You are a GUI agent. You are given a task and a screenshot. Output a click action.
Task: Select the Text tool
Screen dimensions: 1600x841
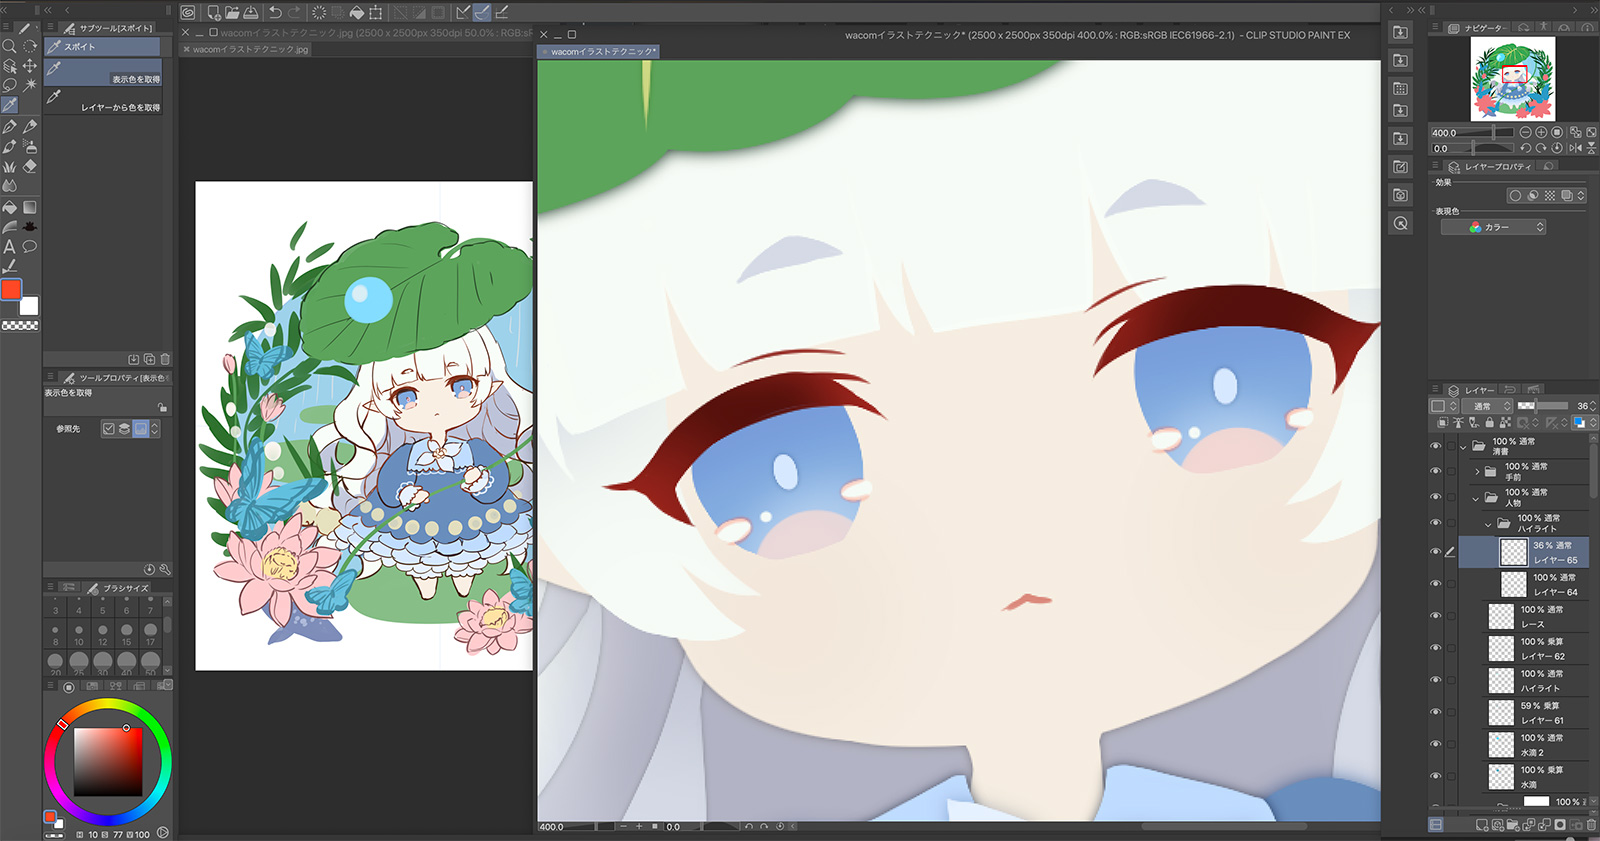click(x=9, y=246)
